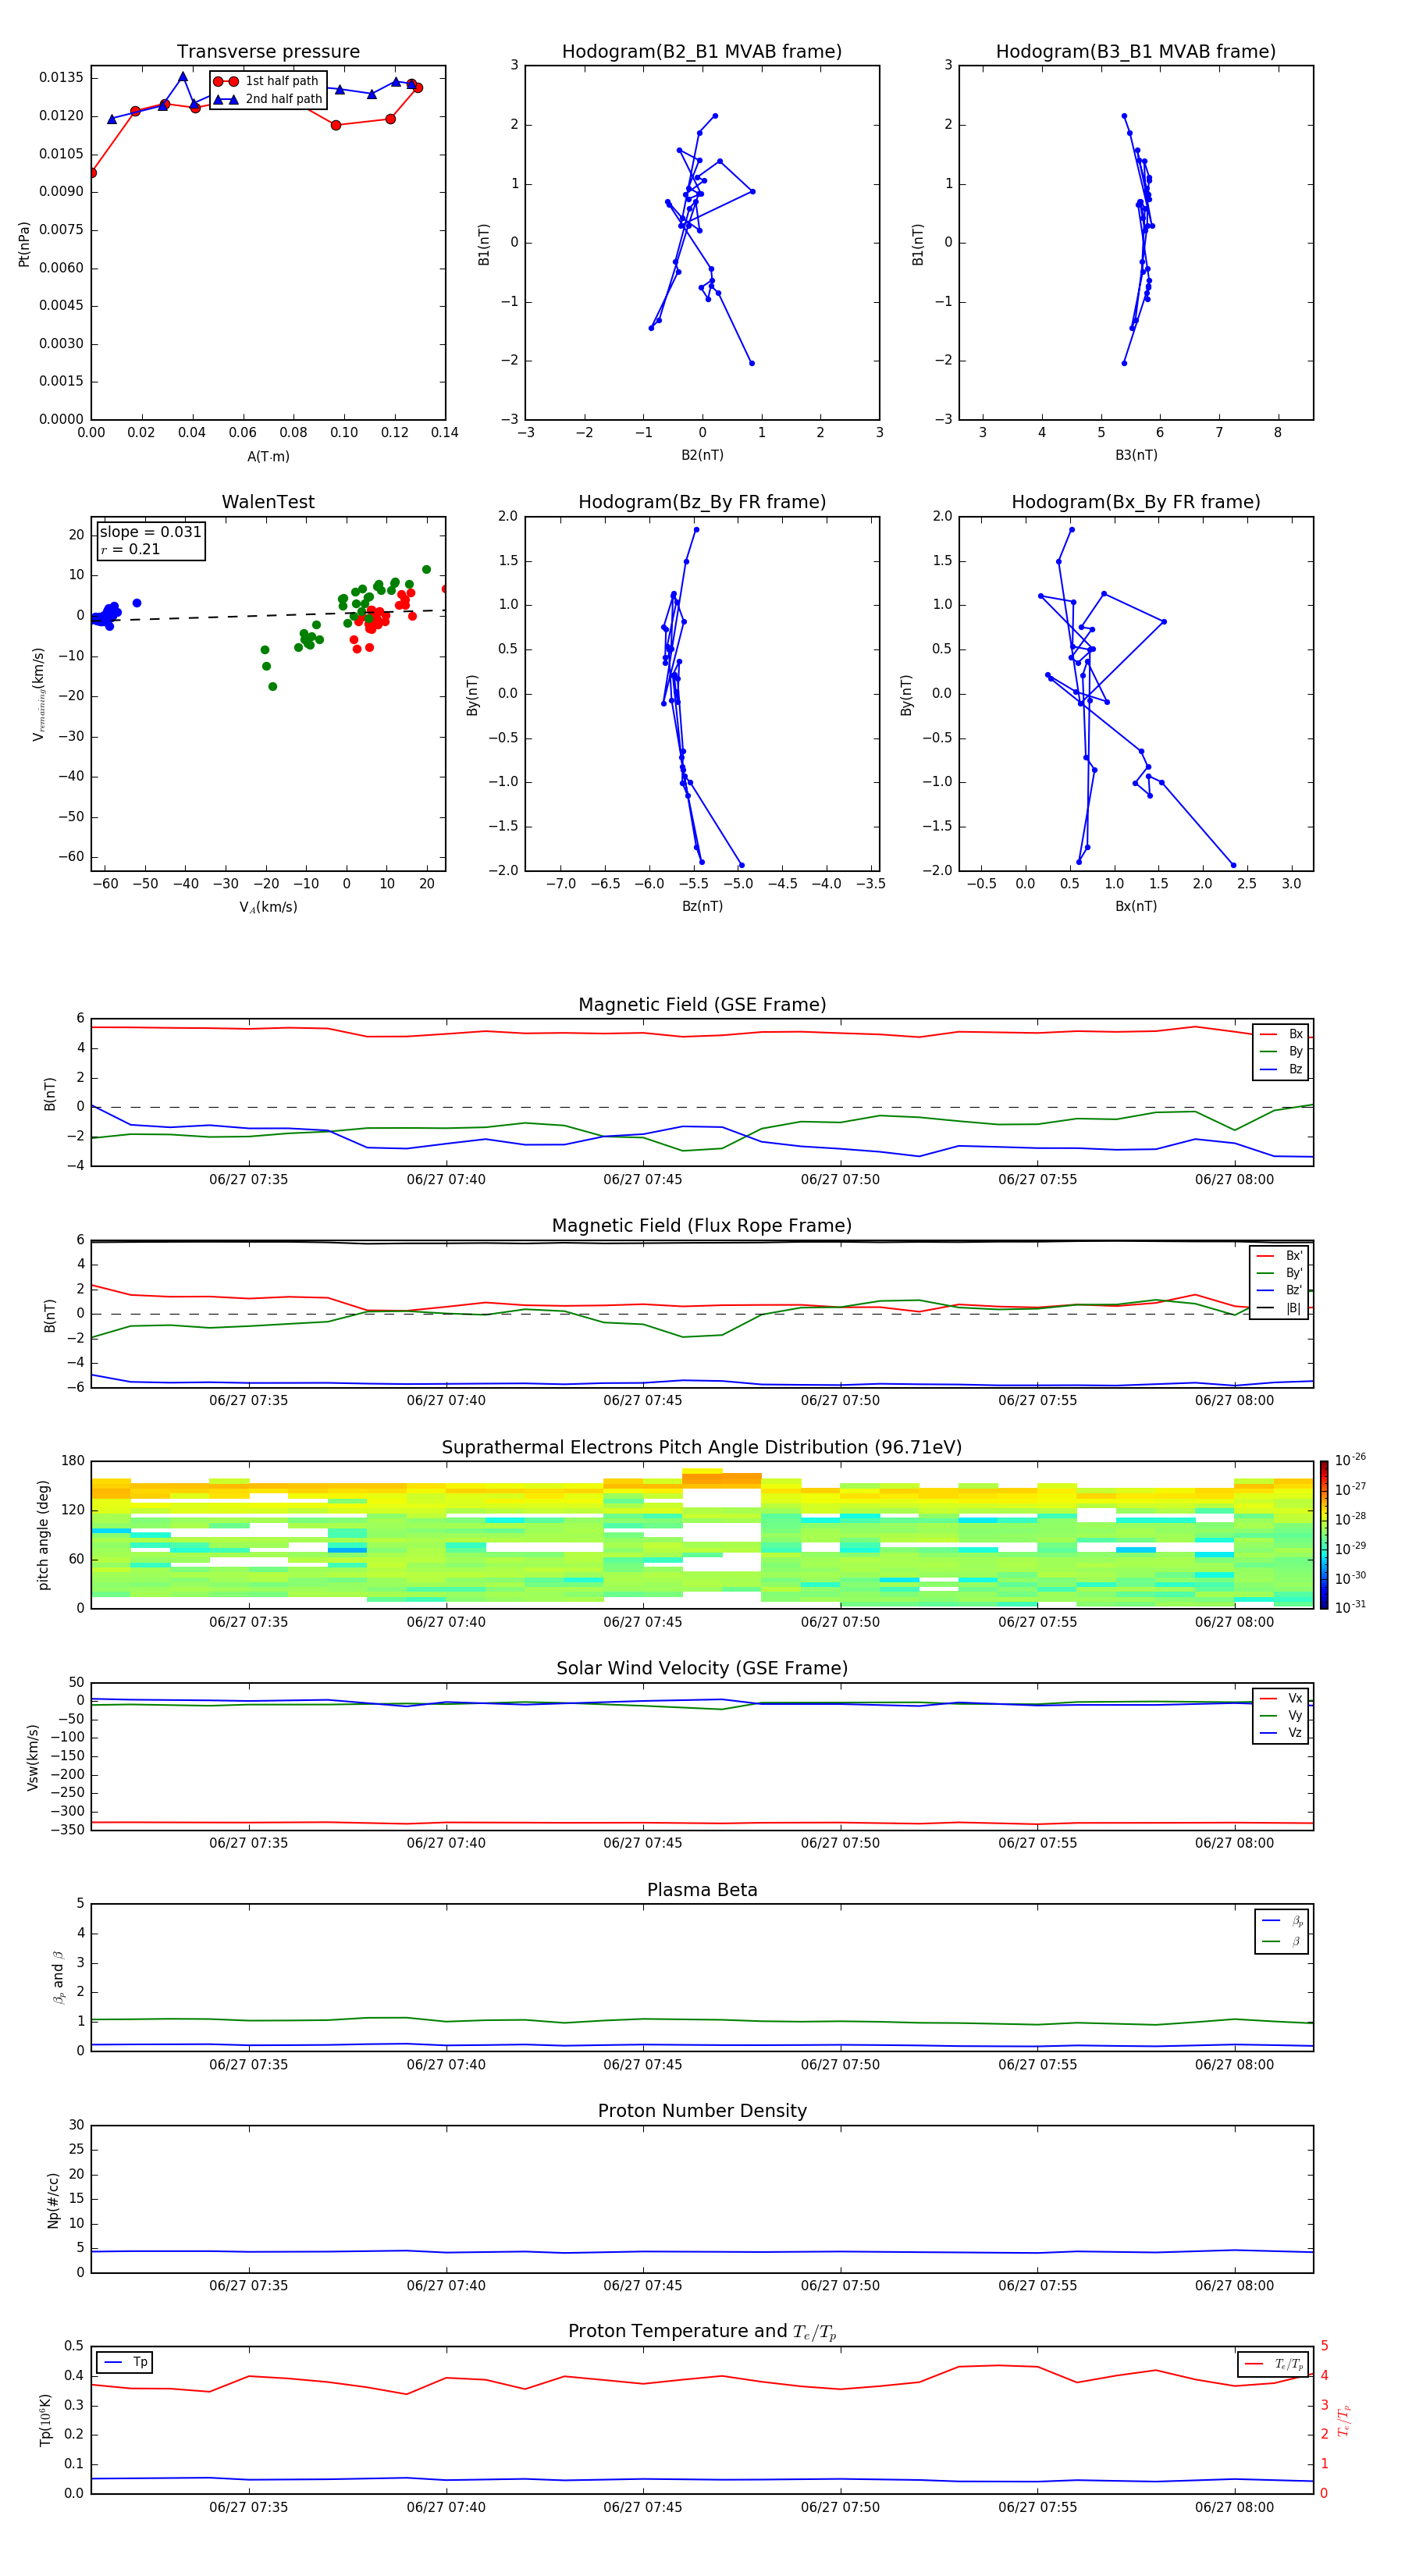Click the 'Suprathermal Electrons Pitch Angle Distribution' title
Viewport: 1405px width, 2576px height.
click(702, 1448)
